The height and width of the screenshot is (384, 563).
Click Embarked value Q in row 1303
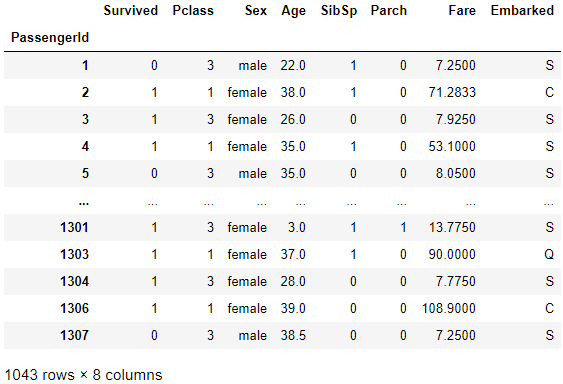coord(549,255)
